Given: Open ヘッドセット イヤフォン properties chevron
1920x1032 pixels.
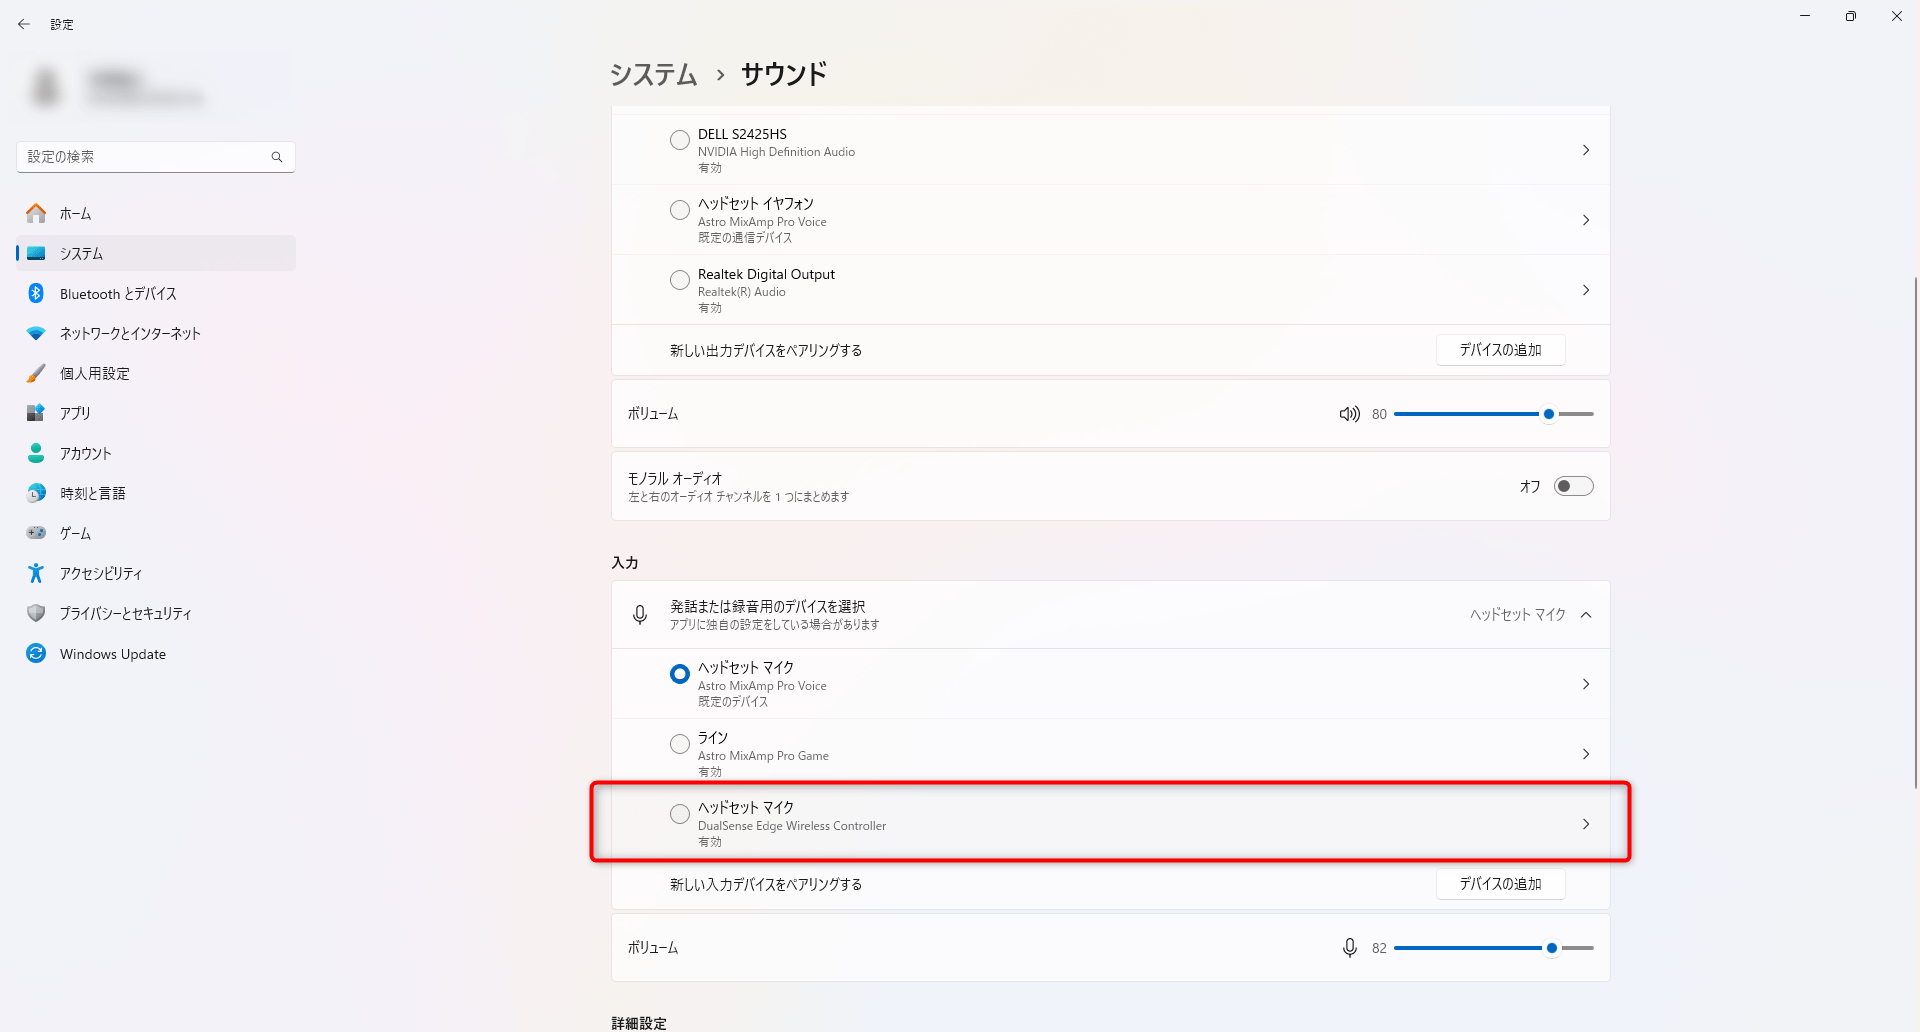Looking at the screenshot, I should point(1586,220).
